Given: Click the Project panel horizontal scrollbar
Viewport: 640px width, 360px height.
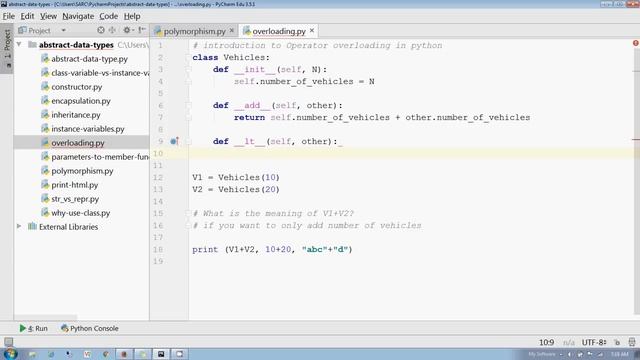Looking at the screenshot, I should click(45, 317).
